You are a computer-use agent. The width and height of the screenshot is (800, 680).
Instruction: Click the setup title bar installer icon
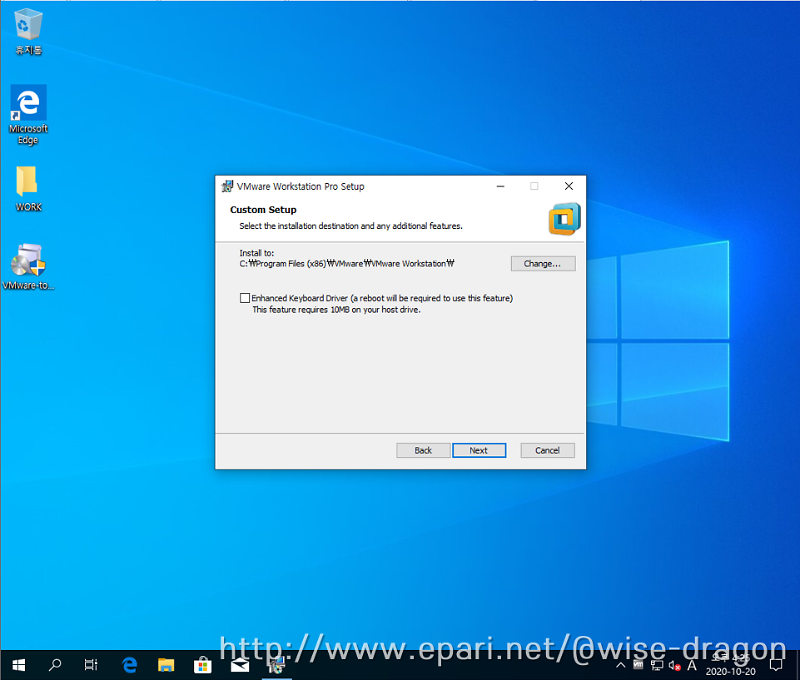[x=227, y=186]
